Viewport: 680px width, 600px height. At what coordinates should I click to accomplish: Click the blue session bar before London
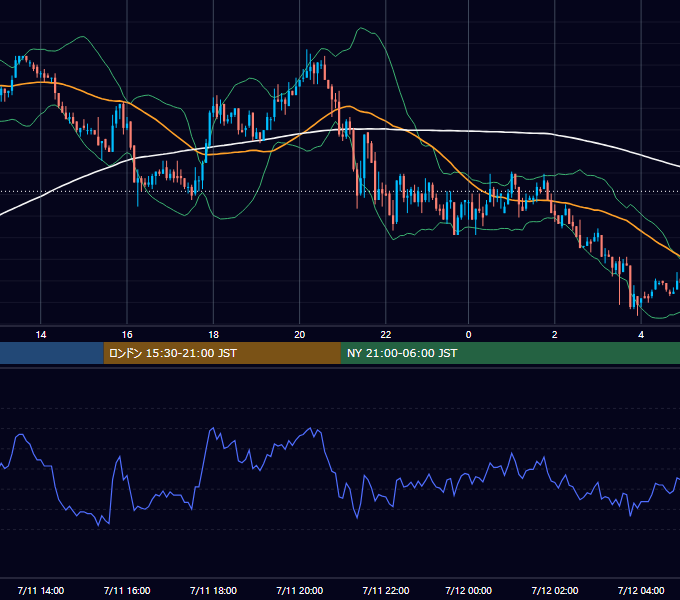click(x=52, y=353)
